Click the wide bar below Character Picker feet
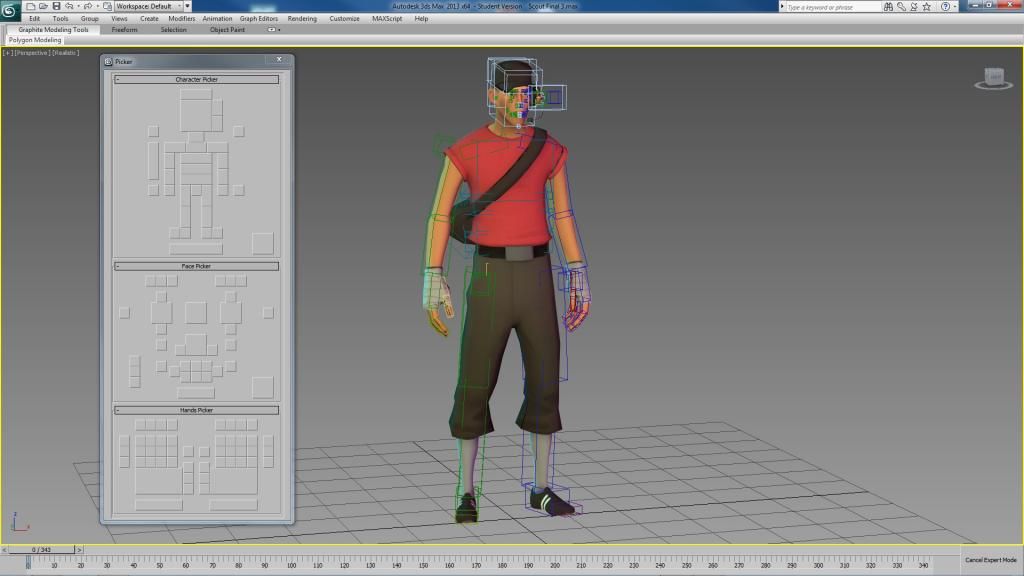This screenshot has height=576, width=1024. tap(196, 249)
